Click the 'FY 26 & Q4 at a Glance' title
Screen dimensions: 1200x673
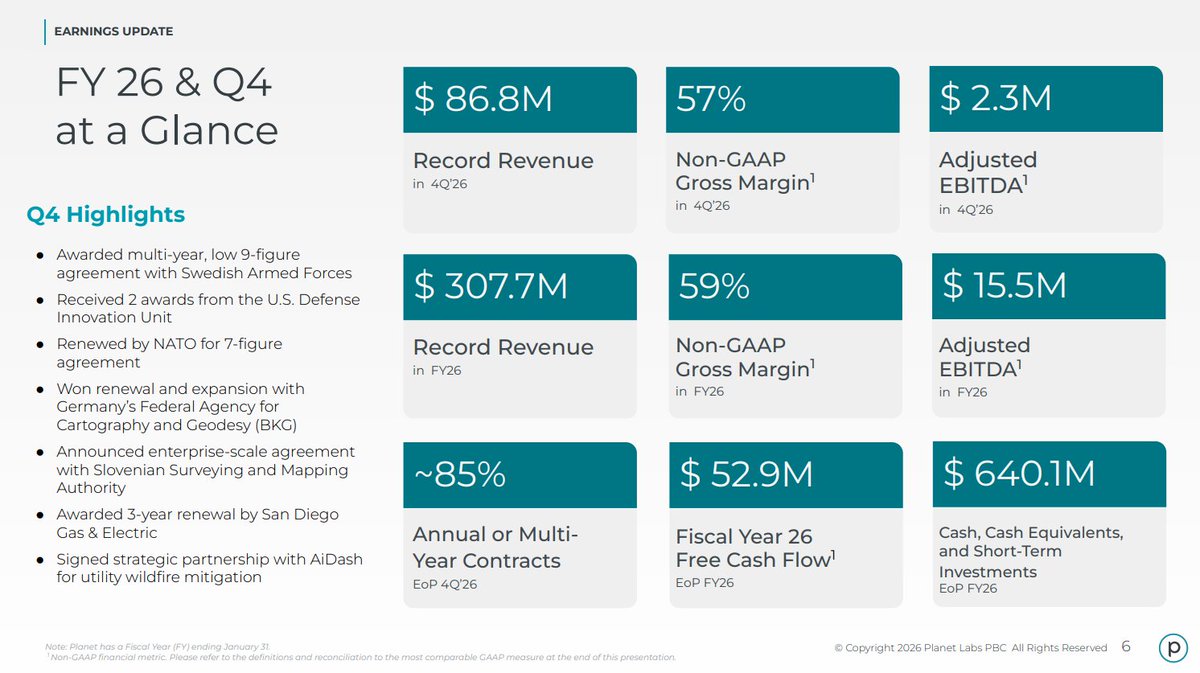coord(167,106)
